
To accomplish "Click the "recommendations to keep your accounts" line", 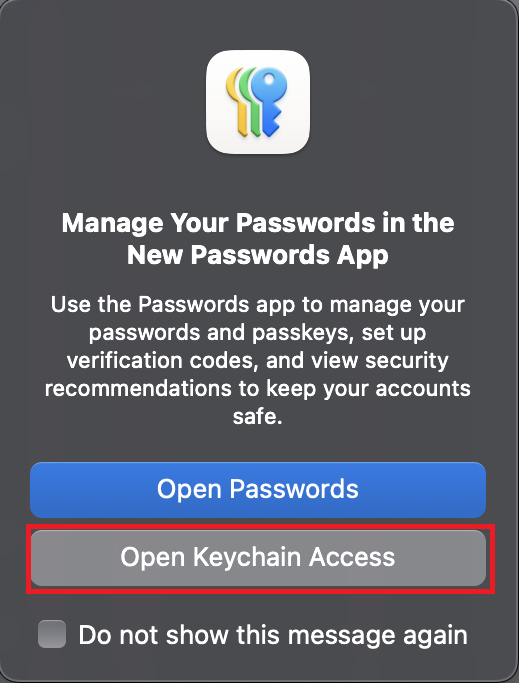I will [258, 389].
